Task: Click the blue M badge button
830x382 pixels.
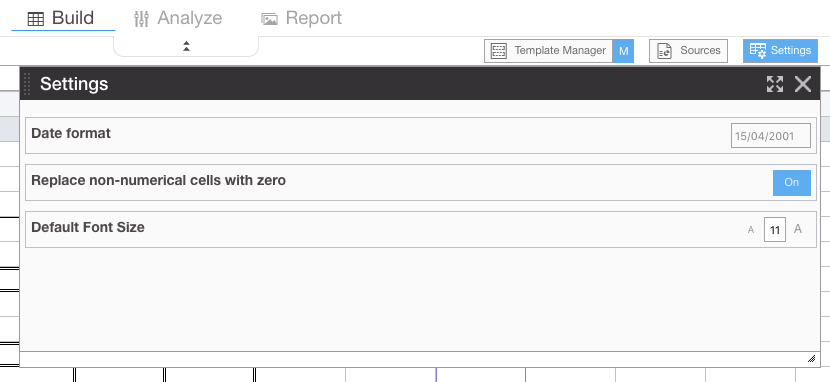Action: 624,51
